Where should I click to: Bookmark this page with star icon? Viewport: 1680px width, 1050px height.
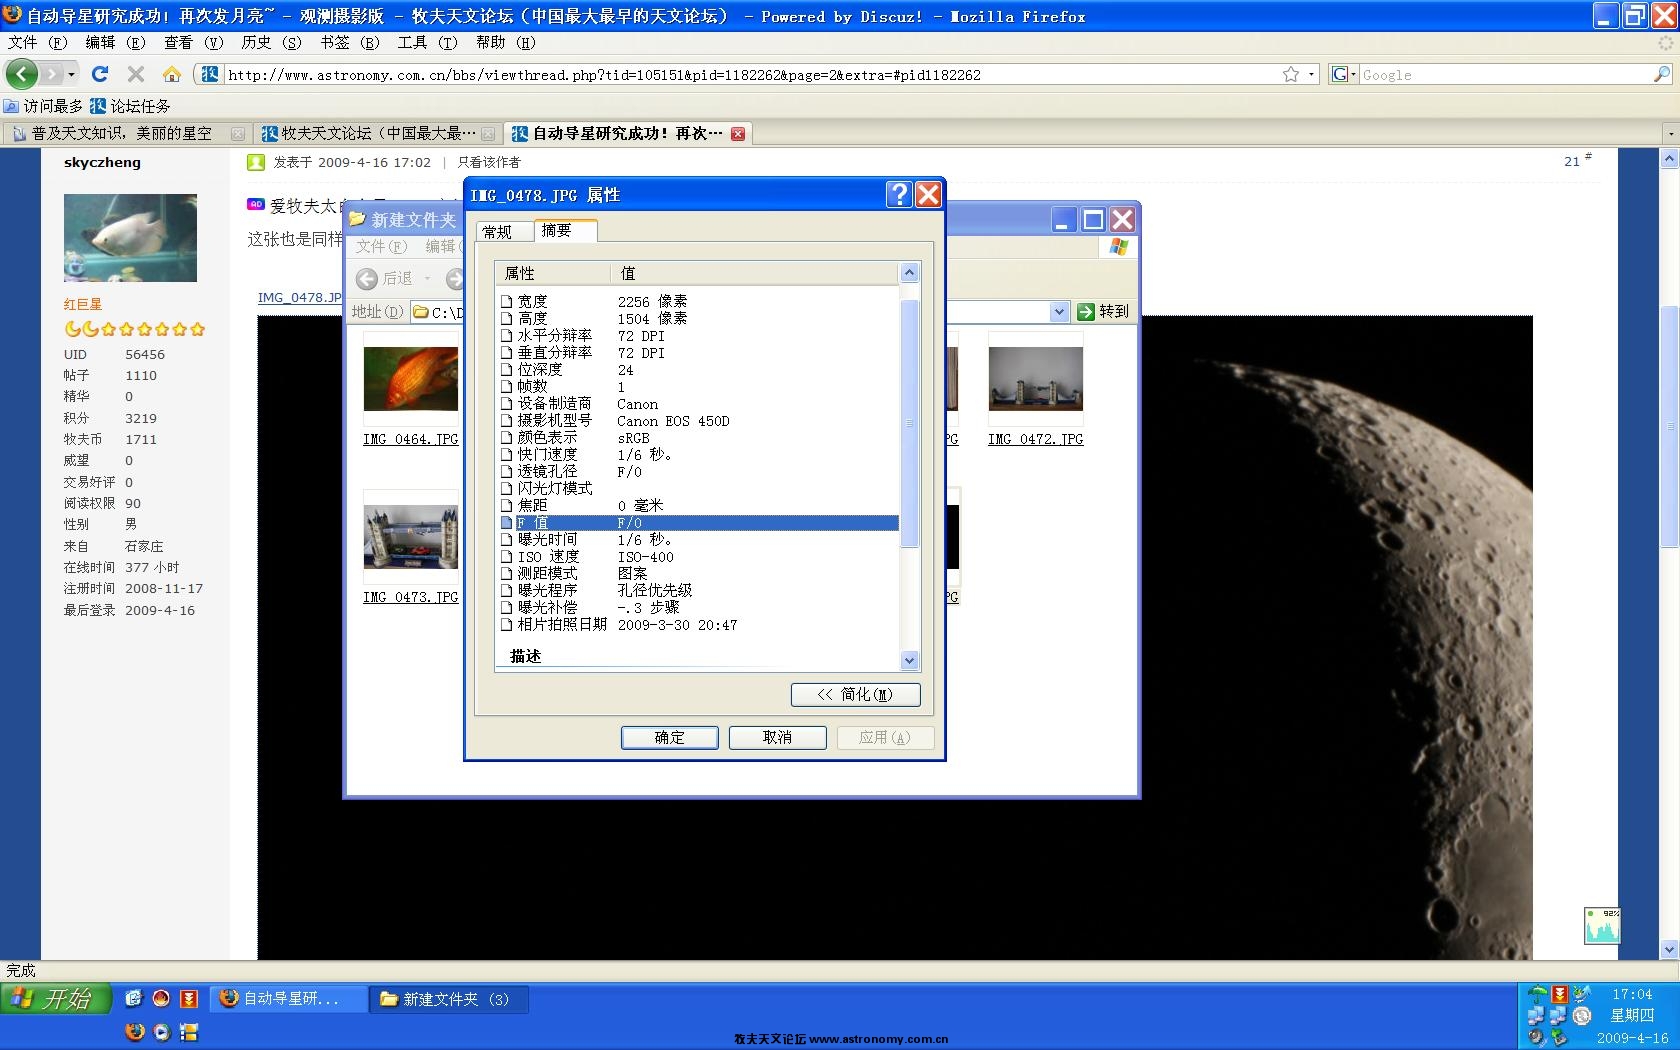(1291, 74)
